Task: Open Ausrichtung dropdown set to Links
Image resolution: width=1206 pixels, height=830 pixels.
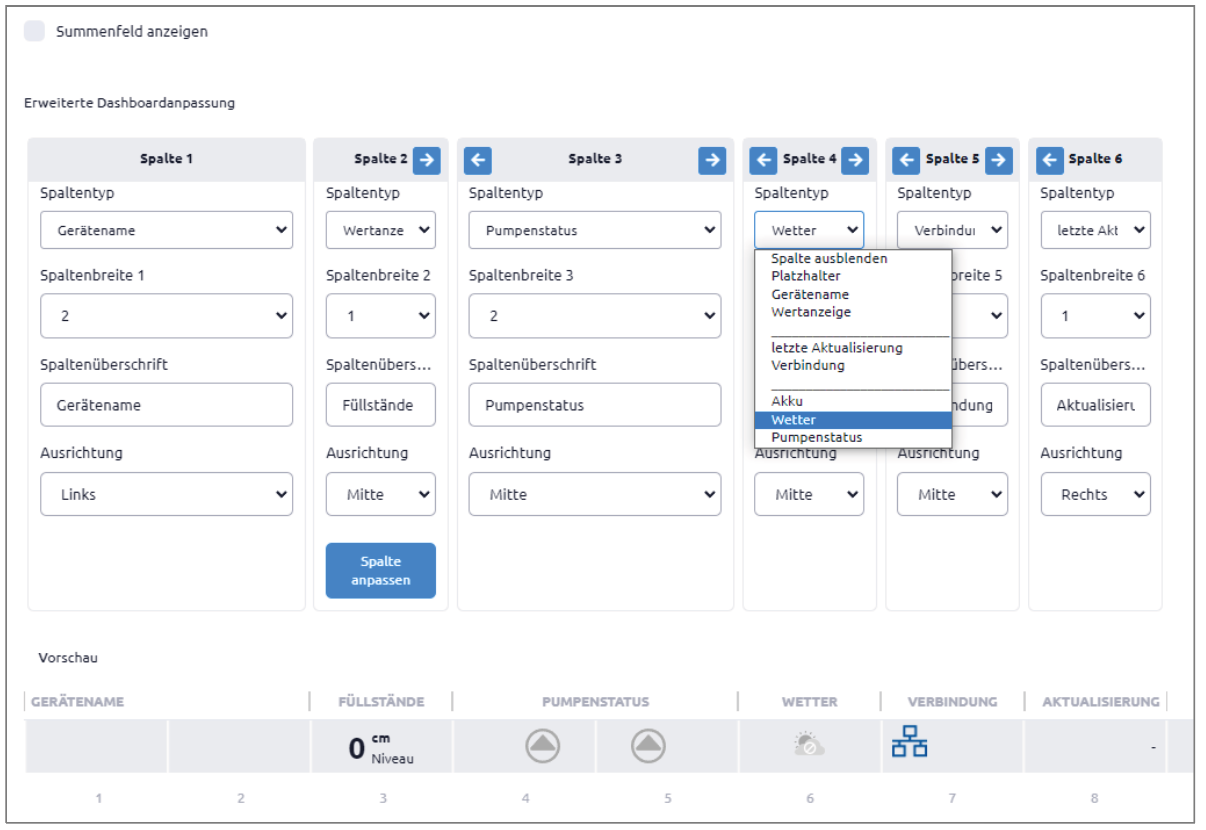Action: (167, 494)
